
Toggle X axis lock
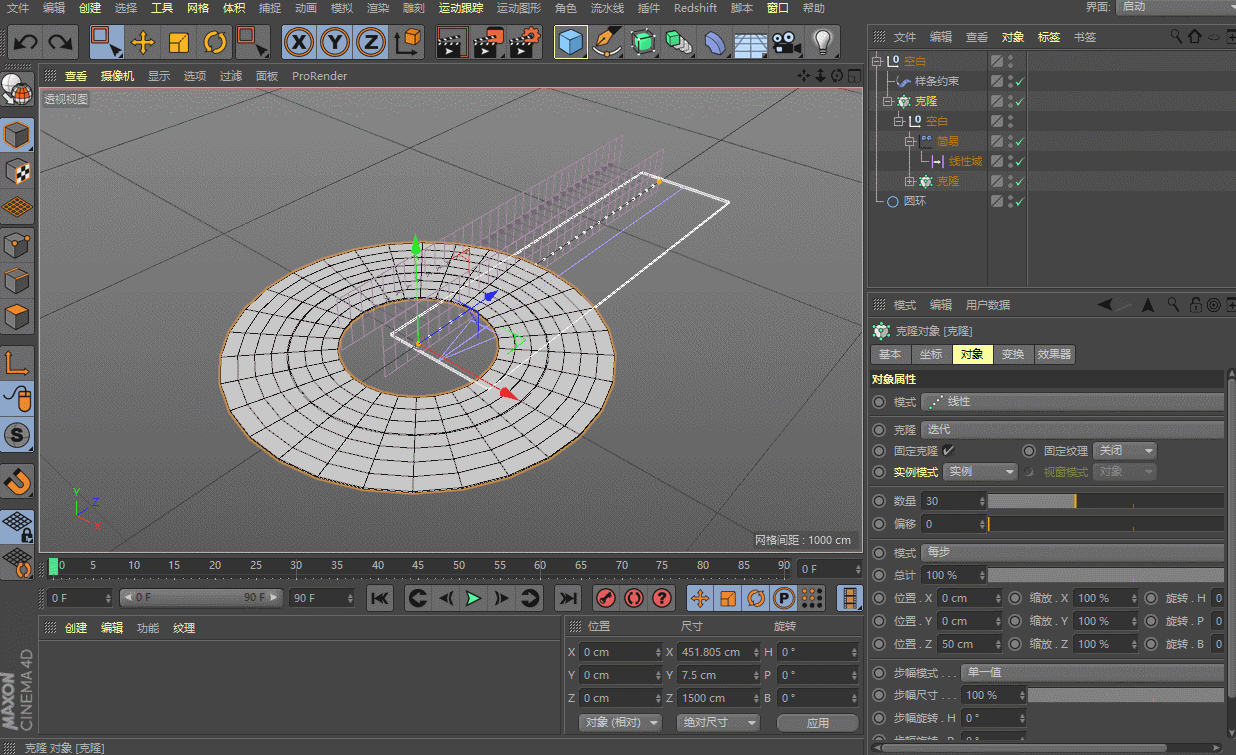click(x=298, y=42)
